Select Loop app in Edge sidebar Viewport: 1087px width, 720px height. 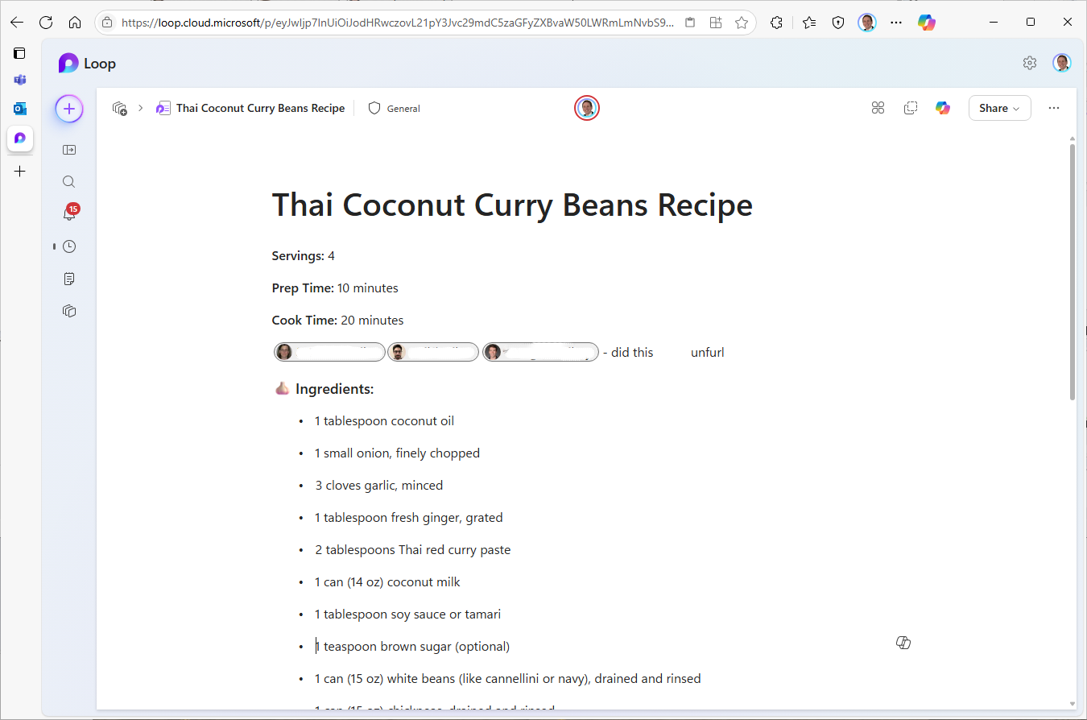[19, 138]
